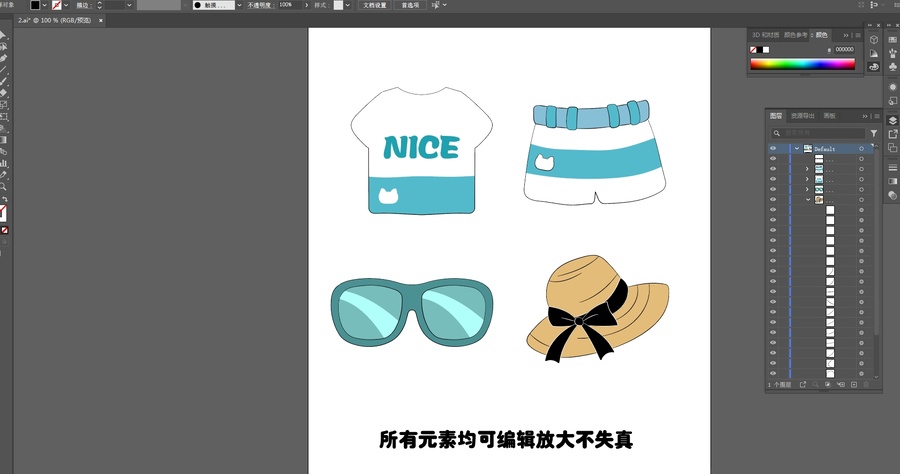Switch to the 资源导出 tab
Viewport: 900px width, 474px height.
click(x=802, y=115)
